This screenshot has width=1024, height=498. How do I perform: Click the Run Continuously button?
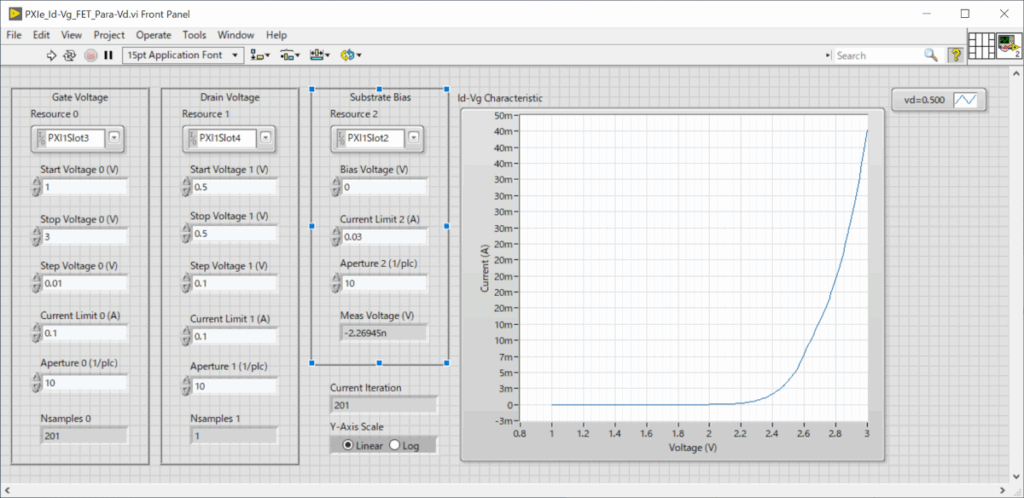[x=71, y=55]
